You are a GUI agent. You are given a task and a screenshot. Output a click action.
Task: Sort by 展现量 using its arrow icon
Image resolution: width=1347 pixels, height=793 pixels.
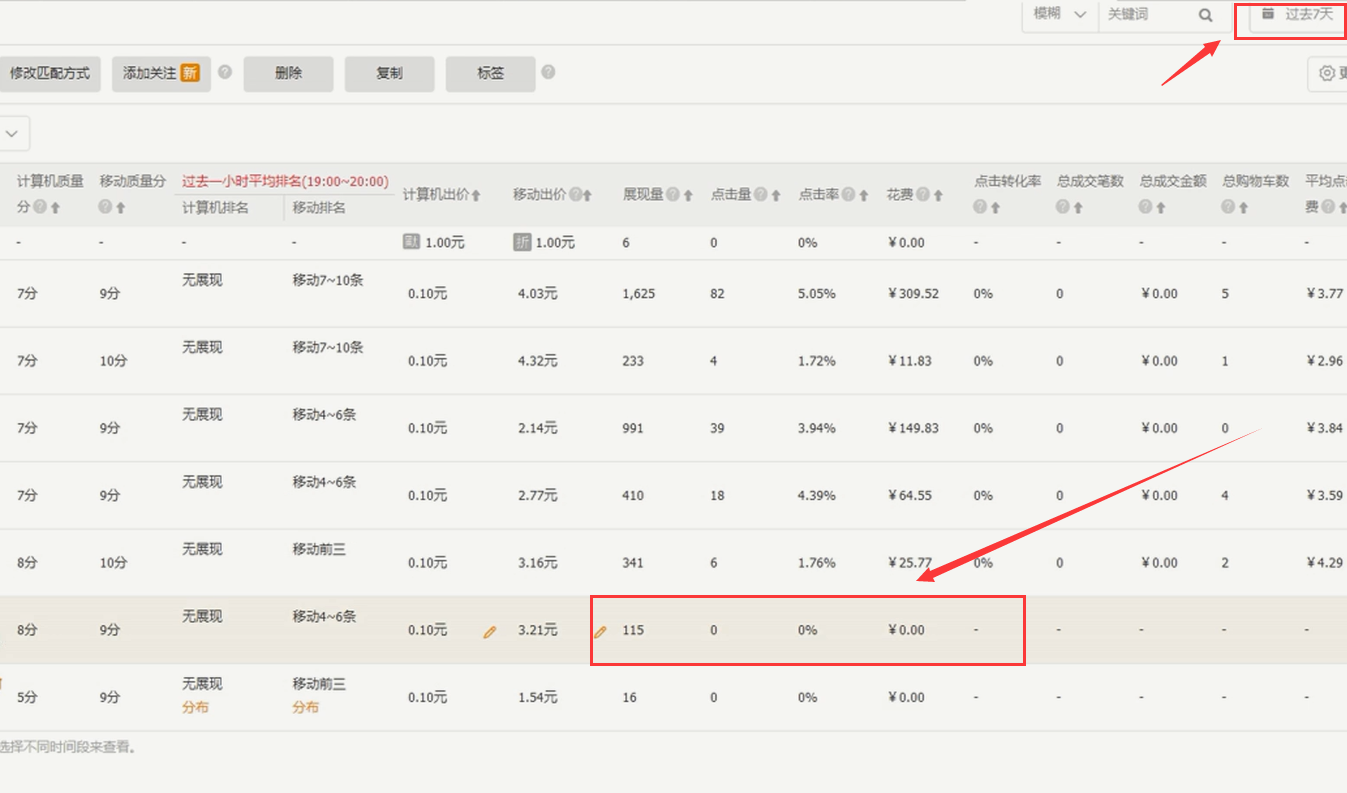click(688, 196)
